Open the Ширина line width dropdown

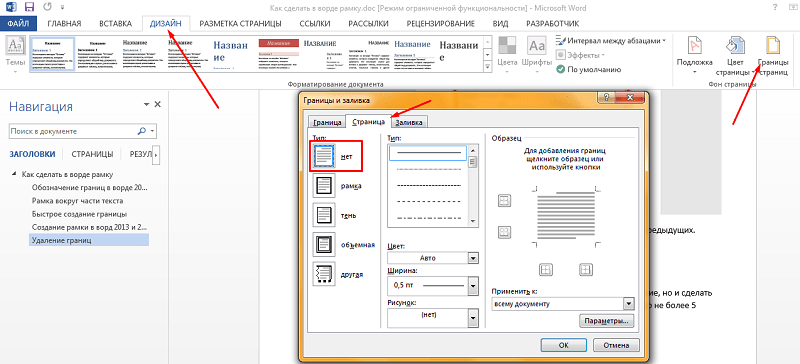pos(433,285)
